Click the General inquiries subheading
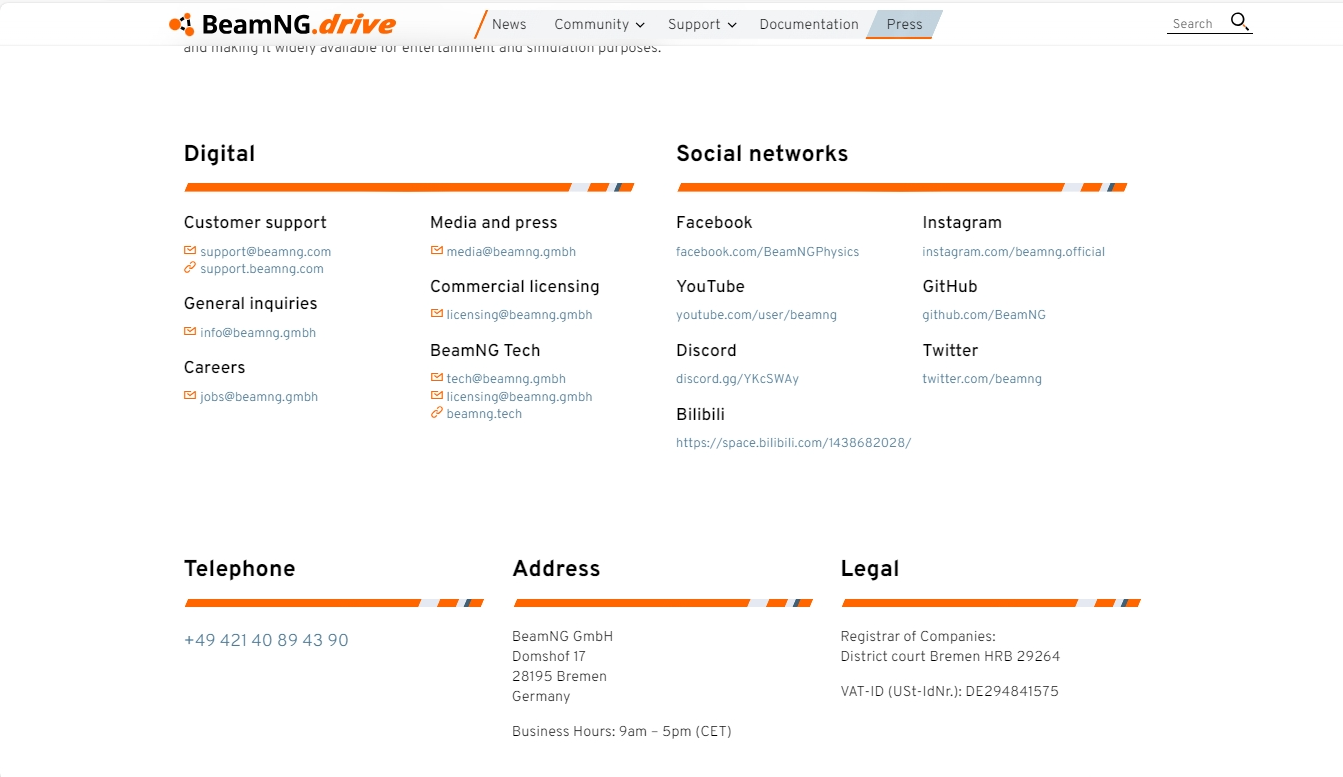The width and height of the screenshot is (1343, 777). click(x=250, y=304)
